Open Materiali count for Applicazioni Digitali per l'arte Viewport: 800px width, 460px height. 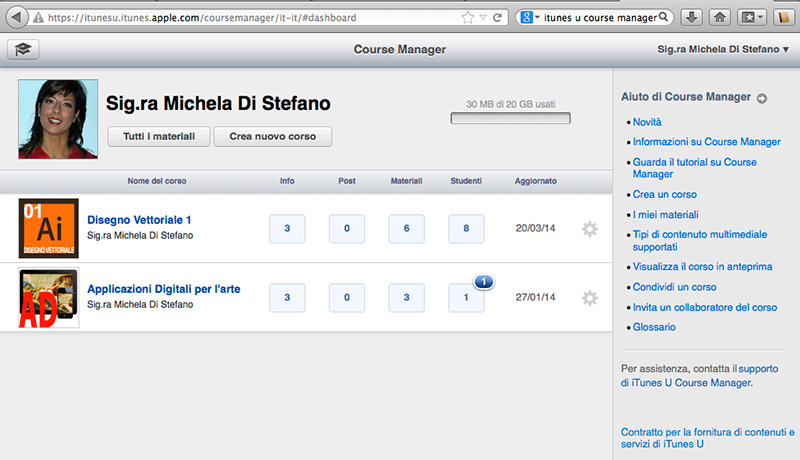407,297
